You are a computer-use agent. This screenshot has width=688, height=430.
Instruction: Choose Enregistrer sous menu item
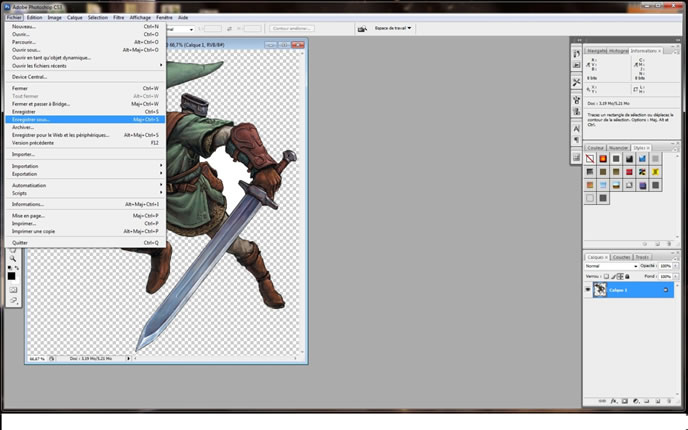[x=86, y=119]
